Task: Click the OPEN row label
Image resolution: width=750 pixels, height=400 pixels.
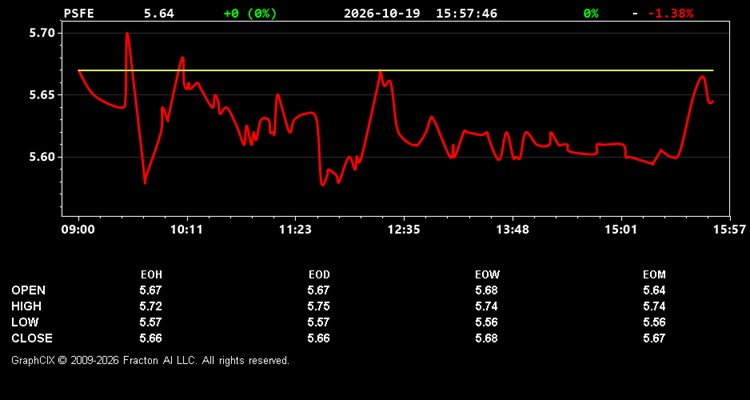Action: pyautogui.click(x=29, y=290)
